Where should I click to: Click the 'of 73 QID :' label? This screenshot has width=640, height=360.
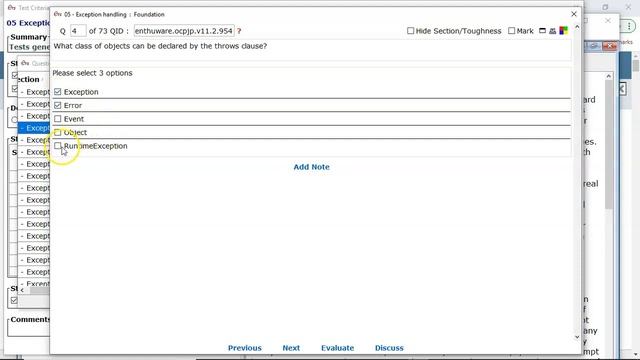click(109, 31)
